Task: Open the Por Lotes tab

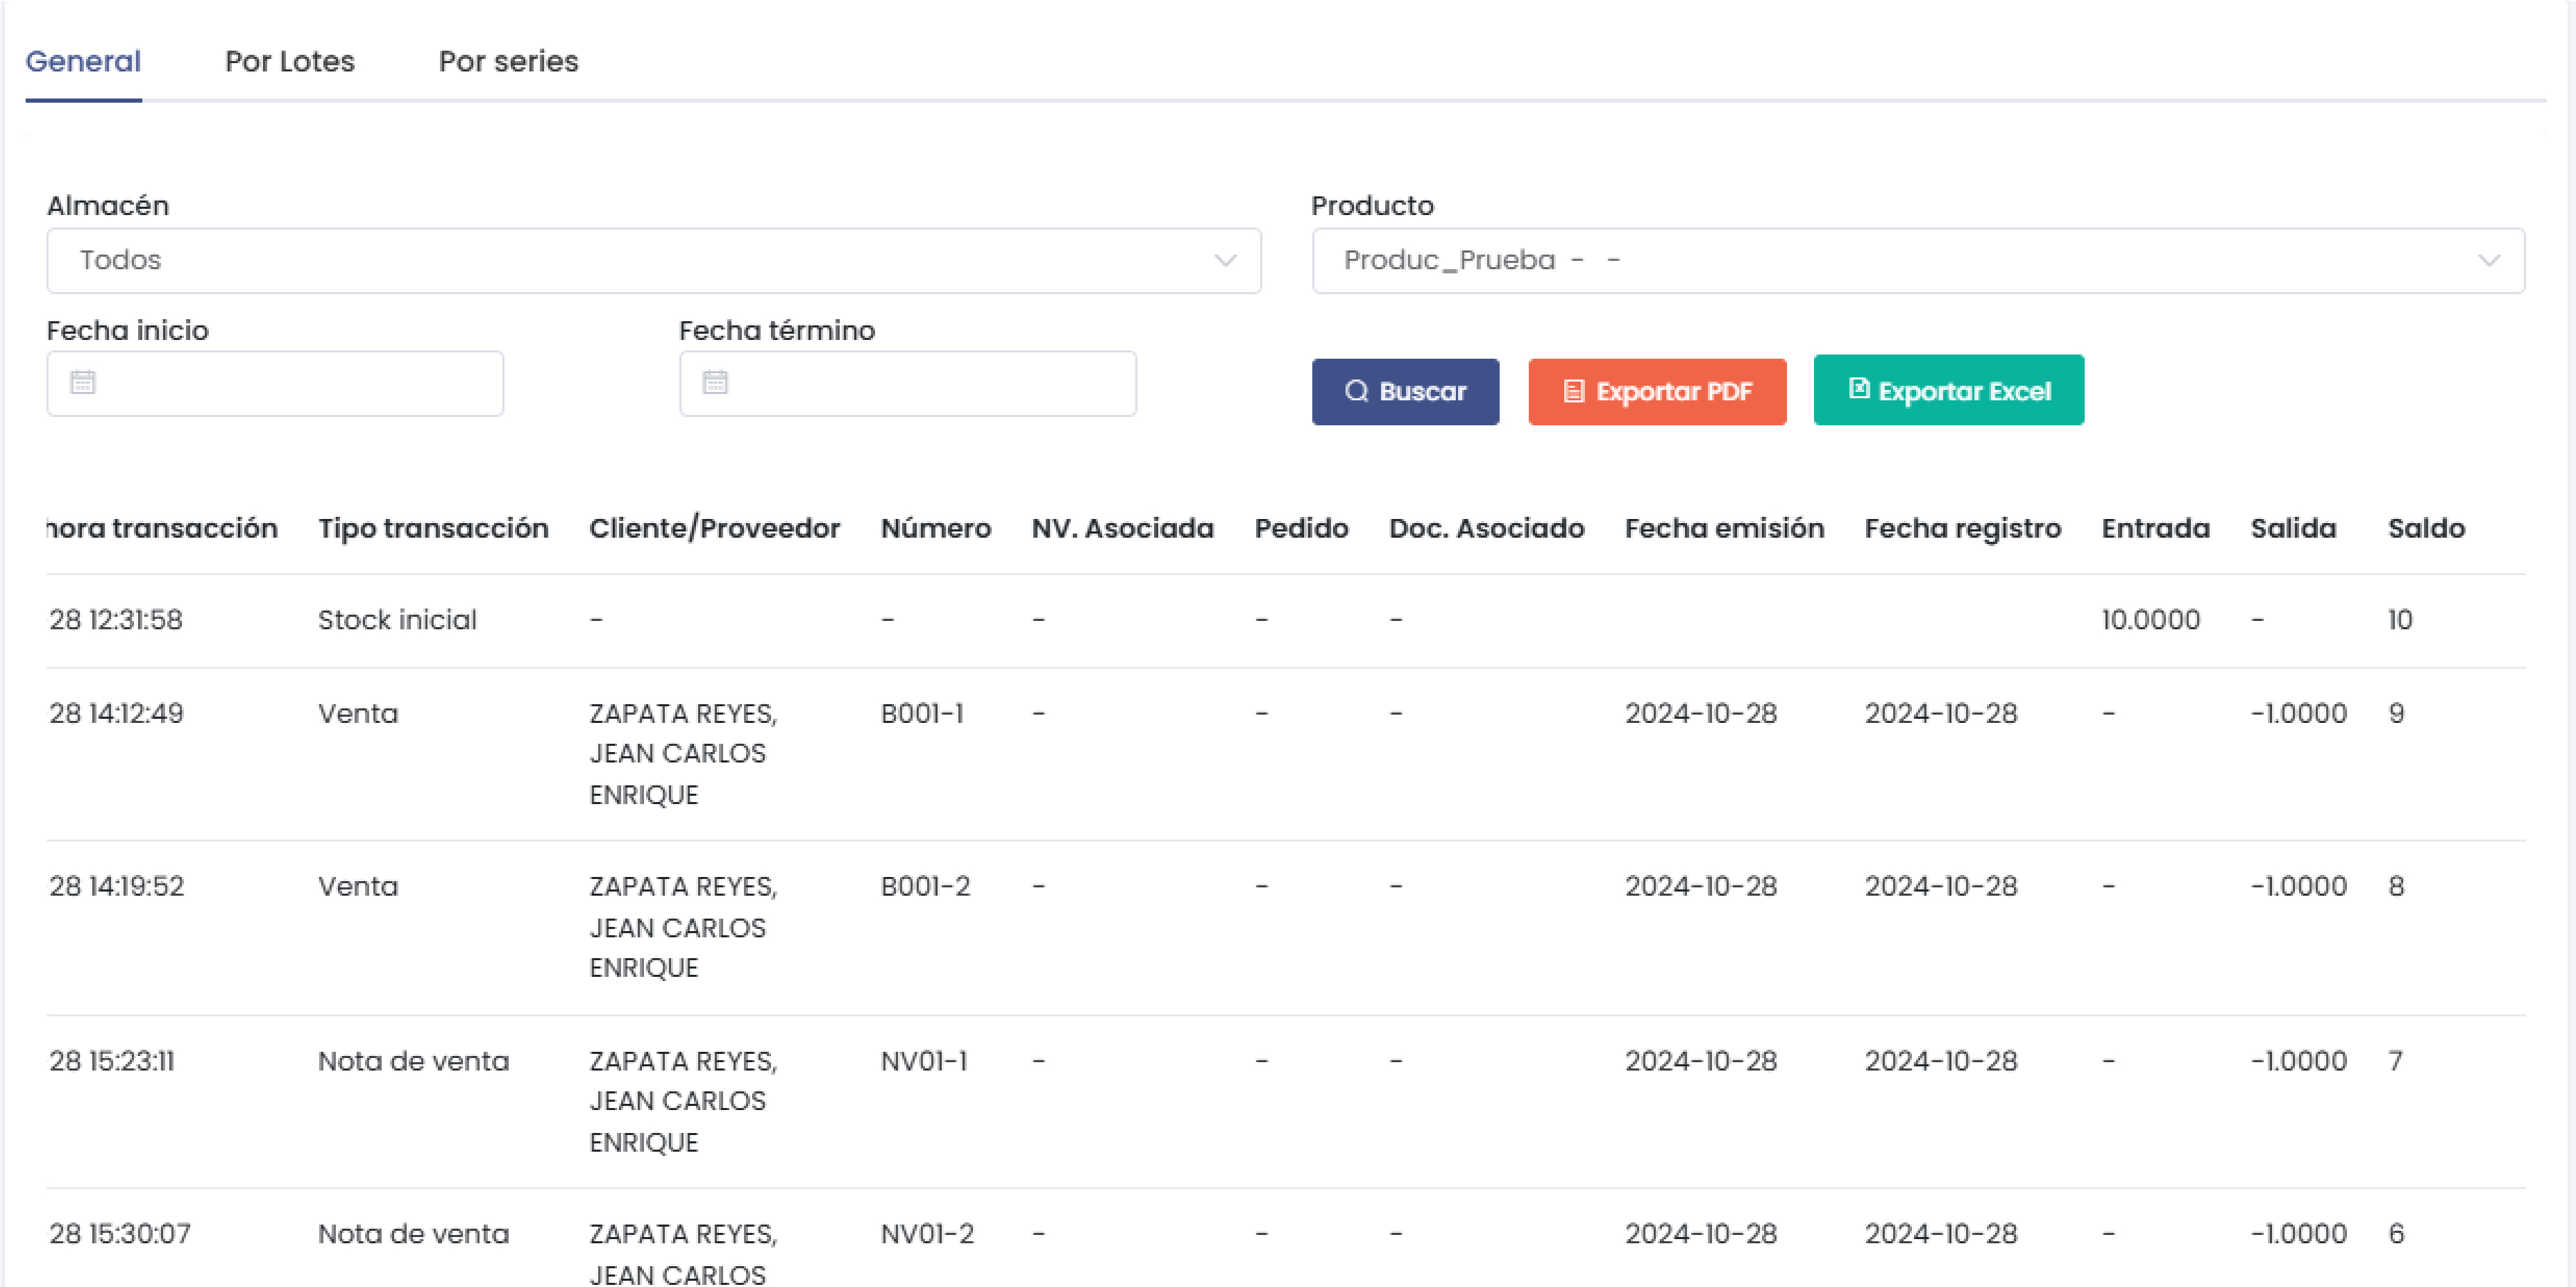Action: [x=289, y=61]
